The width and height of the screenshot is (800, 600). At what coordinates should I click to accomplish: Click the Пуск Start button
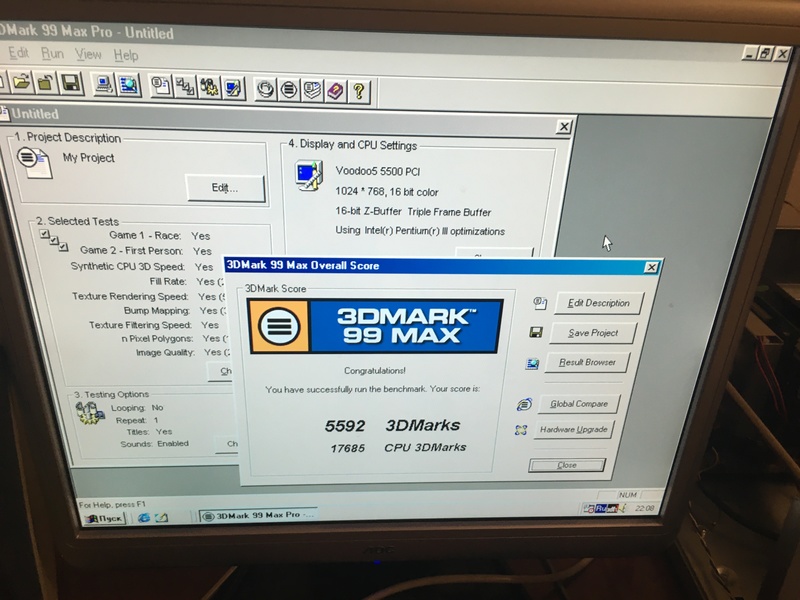[105, 518]
